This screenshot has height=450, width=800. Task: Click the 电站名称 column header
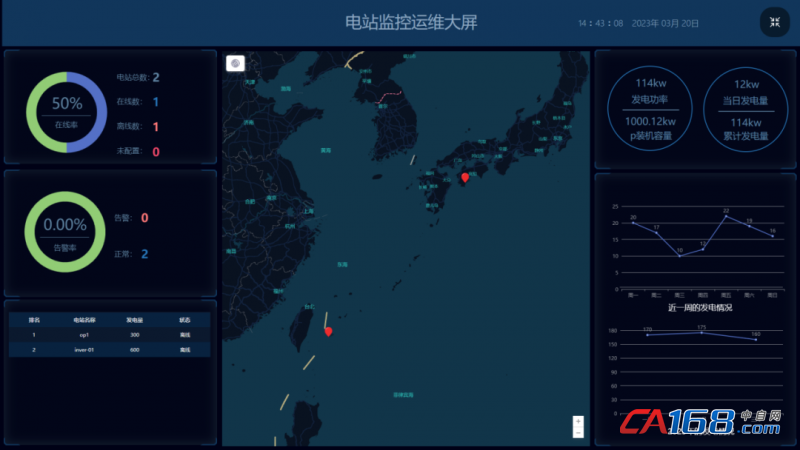(x=84, y=320)
